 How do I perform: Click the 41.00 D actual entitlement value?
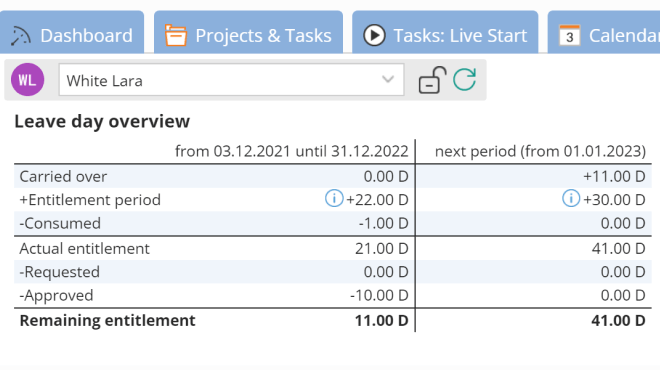pos(618,249)
